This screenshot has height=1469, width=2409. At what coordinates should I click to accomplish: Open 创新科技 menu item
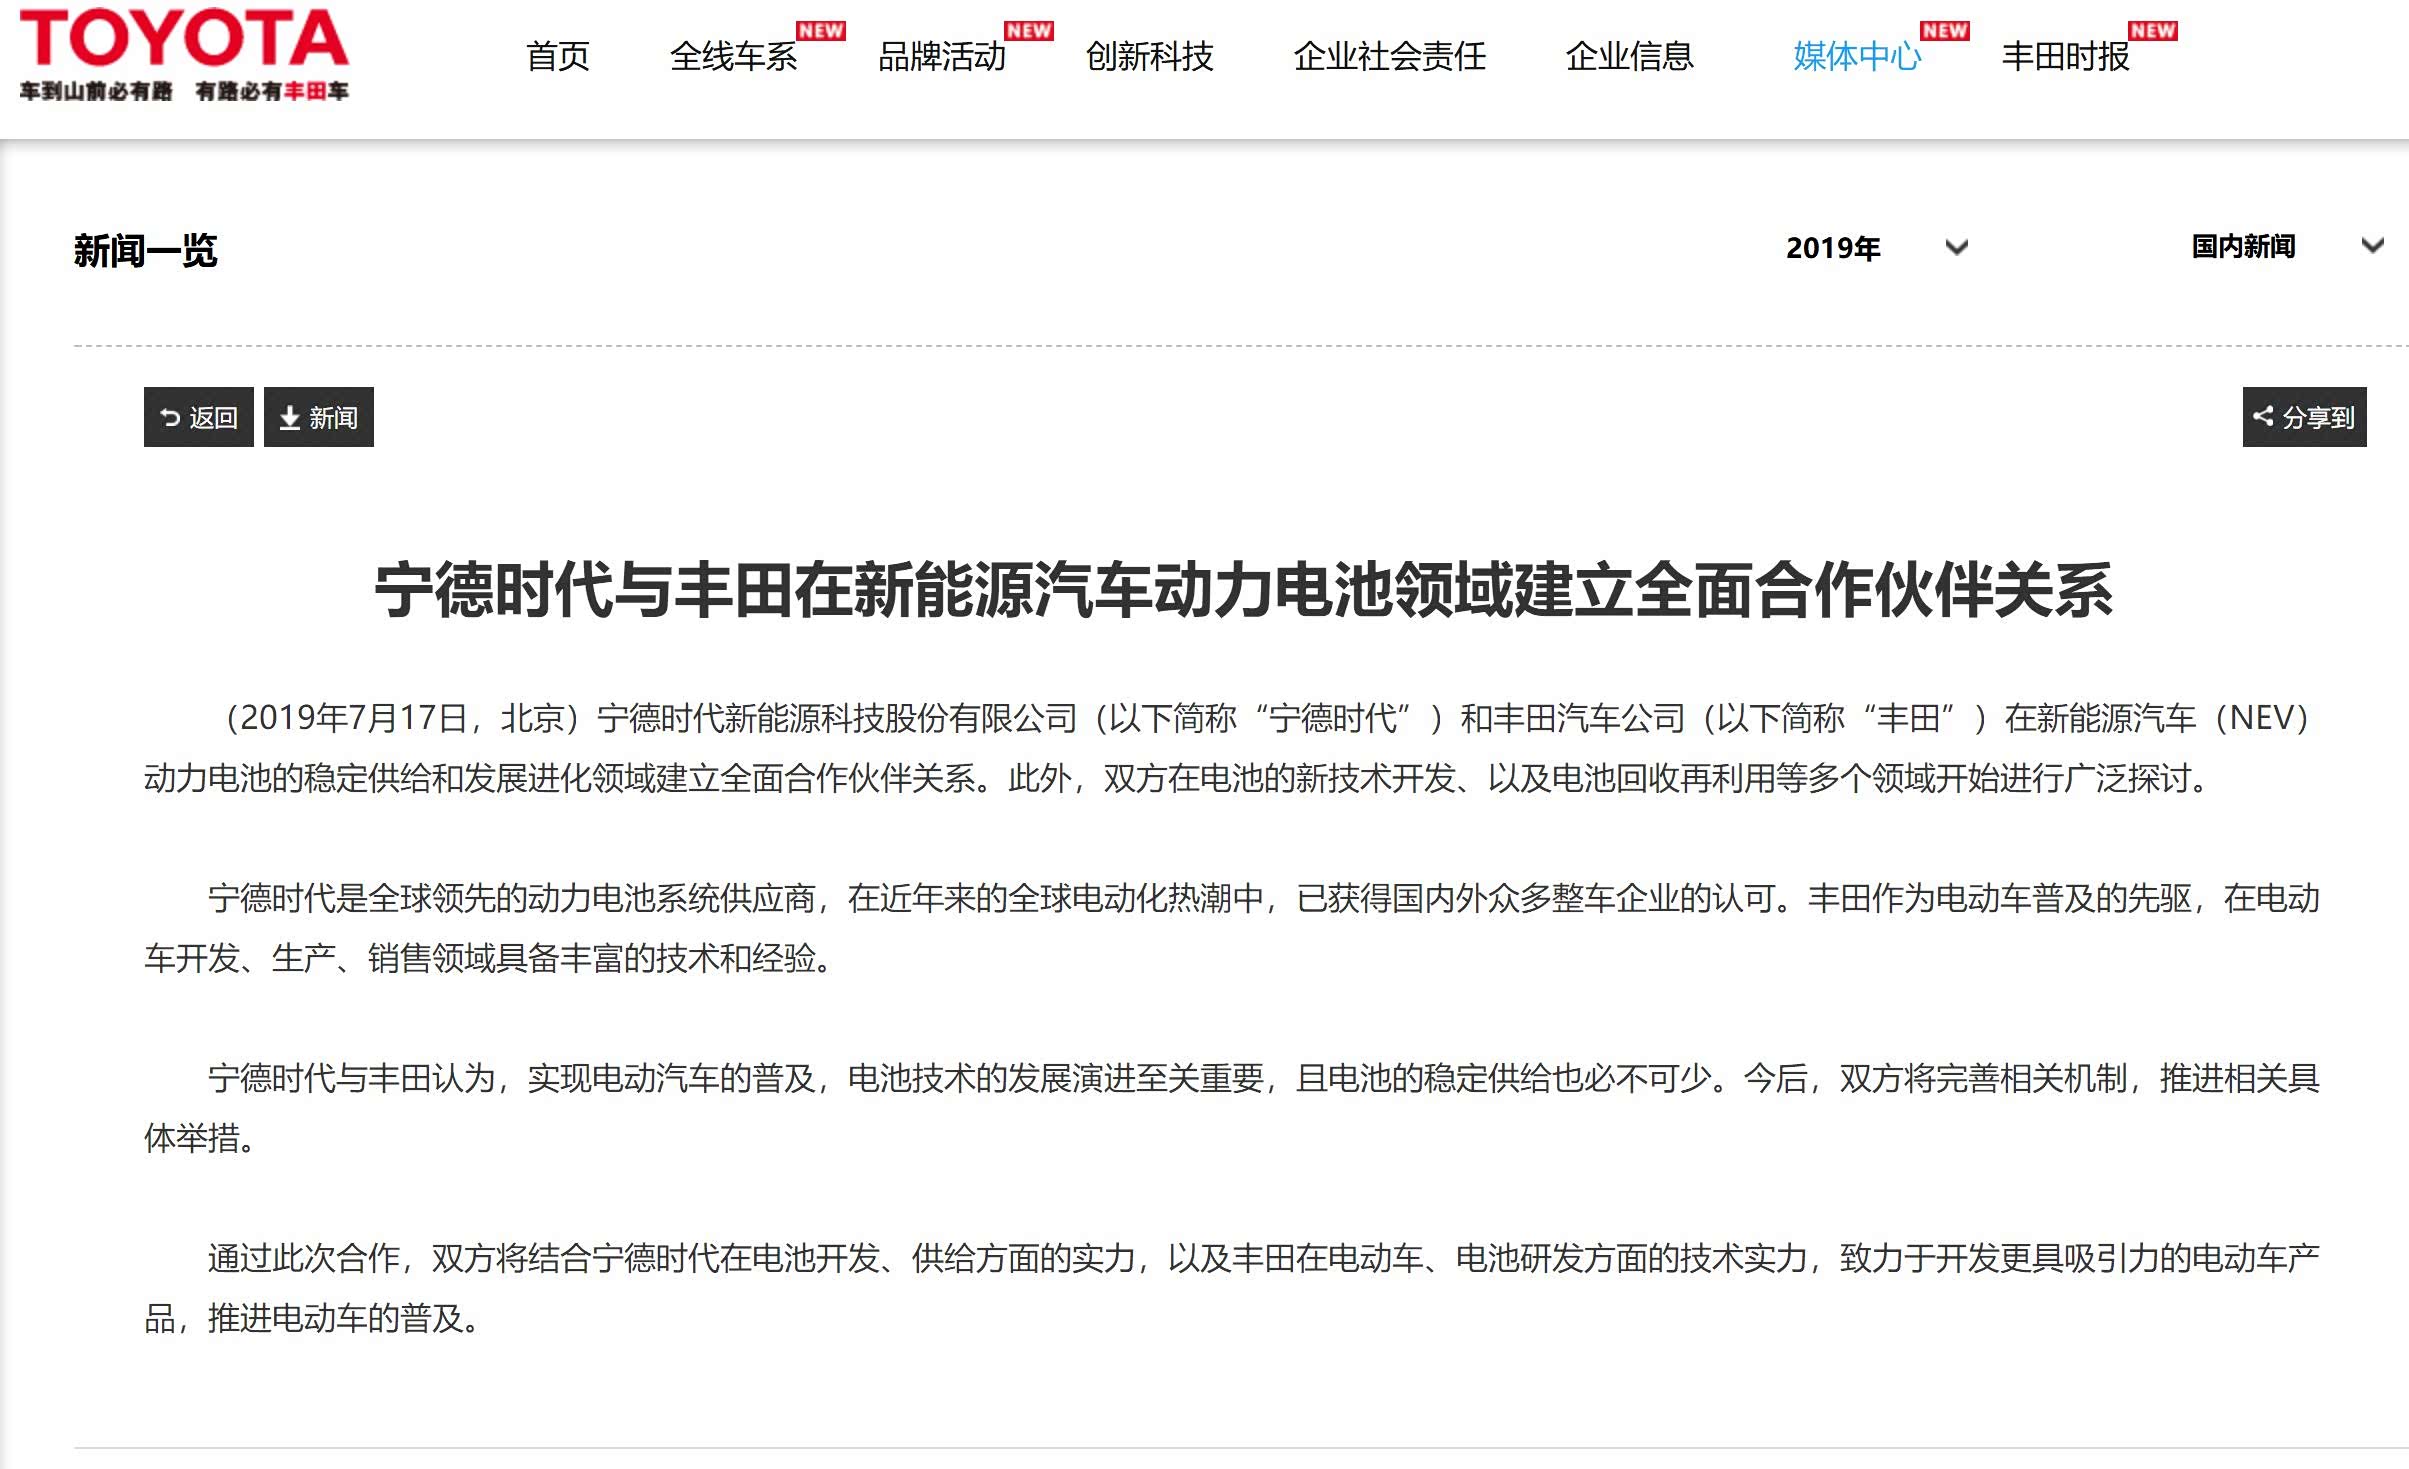click(x=1149, y=57)
